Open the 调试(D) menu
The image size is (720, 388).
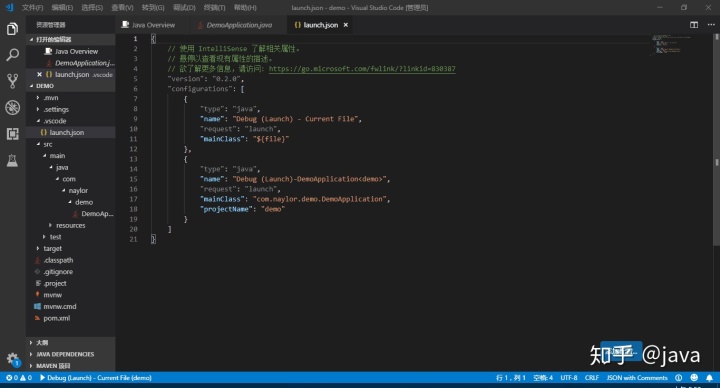(184, 8)
